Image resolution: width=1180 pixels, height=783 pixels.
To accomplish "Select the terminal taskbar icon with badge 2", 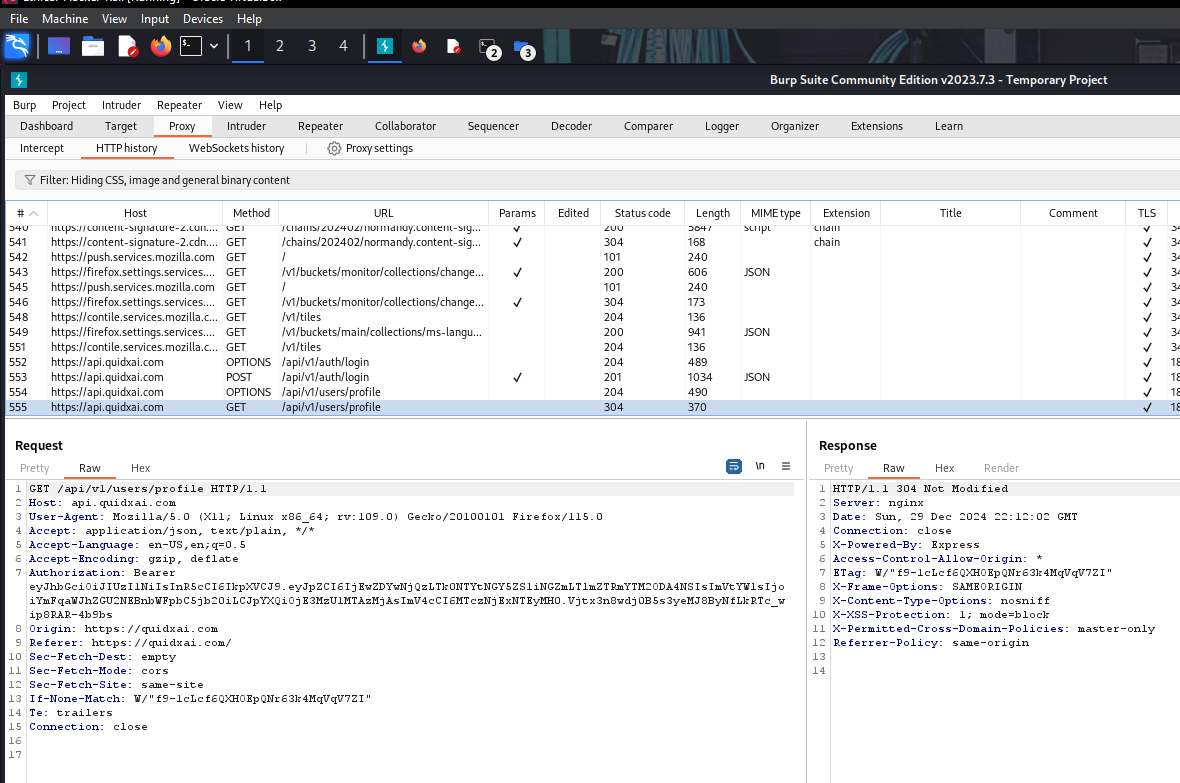I will 490,48.
